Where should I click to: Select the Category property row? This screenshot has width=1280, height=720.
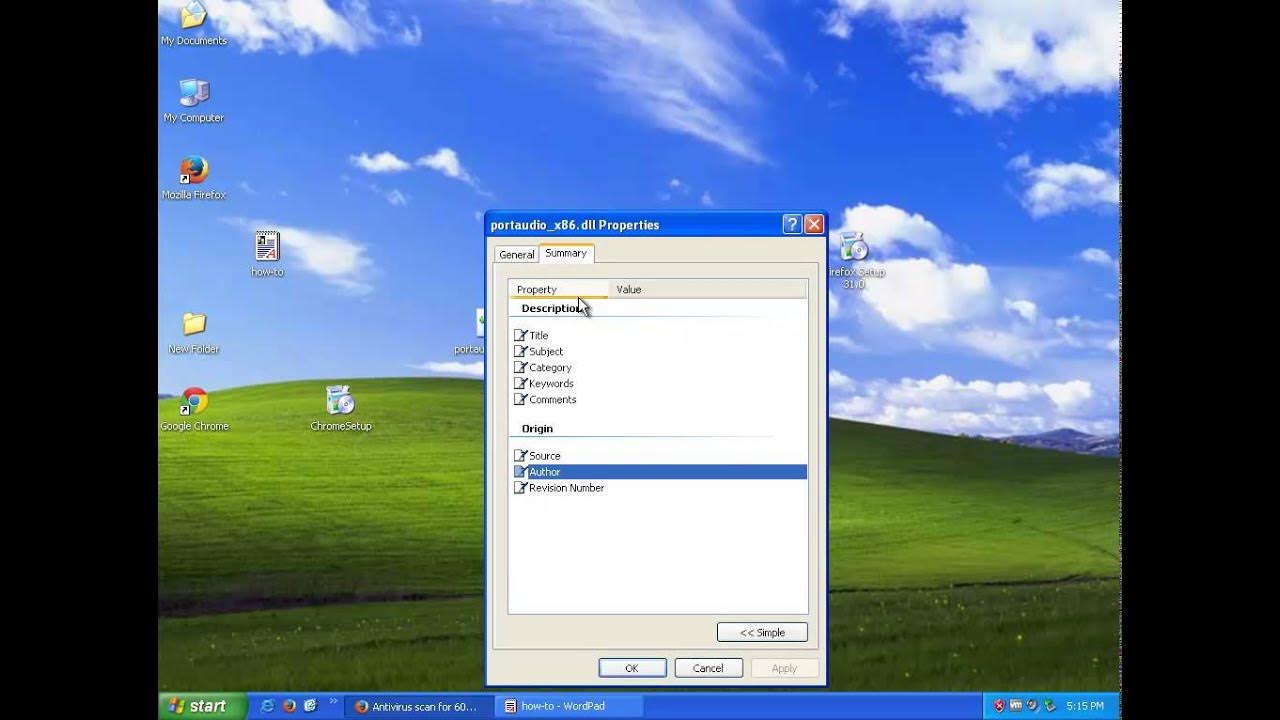coord(658,368)
